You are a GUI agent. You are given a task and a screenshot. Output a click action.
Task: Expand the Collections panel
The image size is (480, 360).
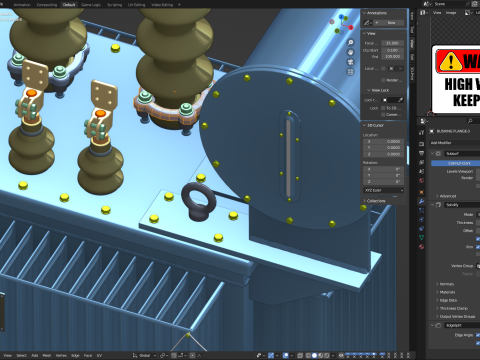tap(364, 201)
